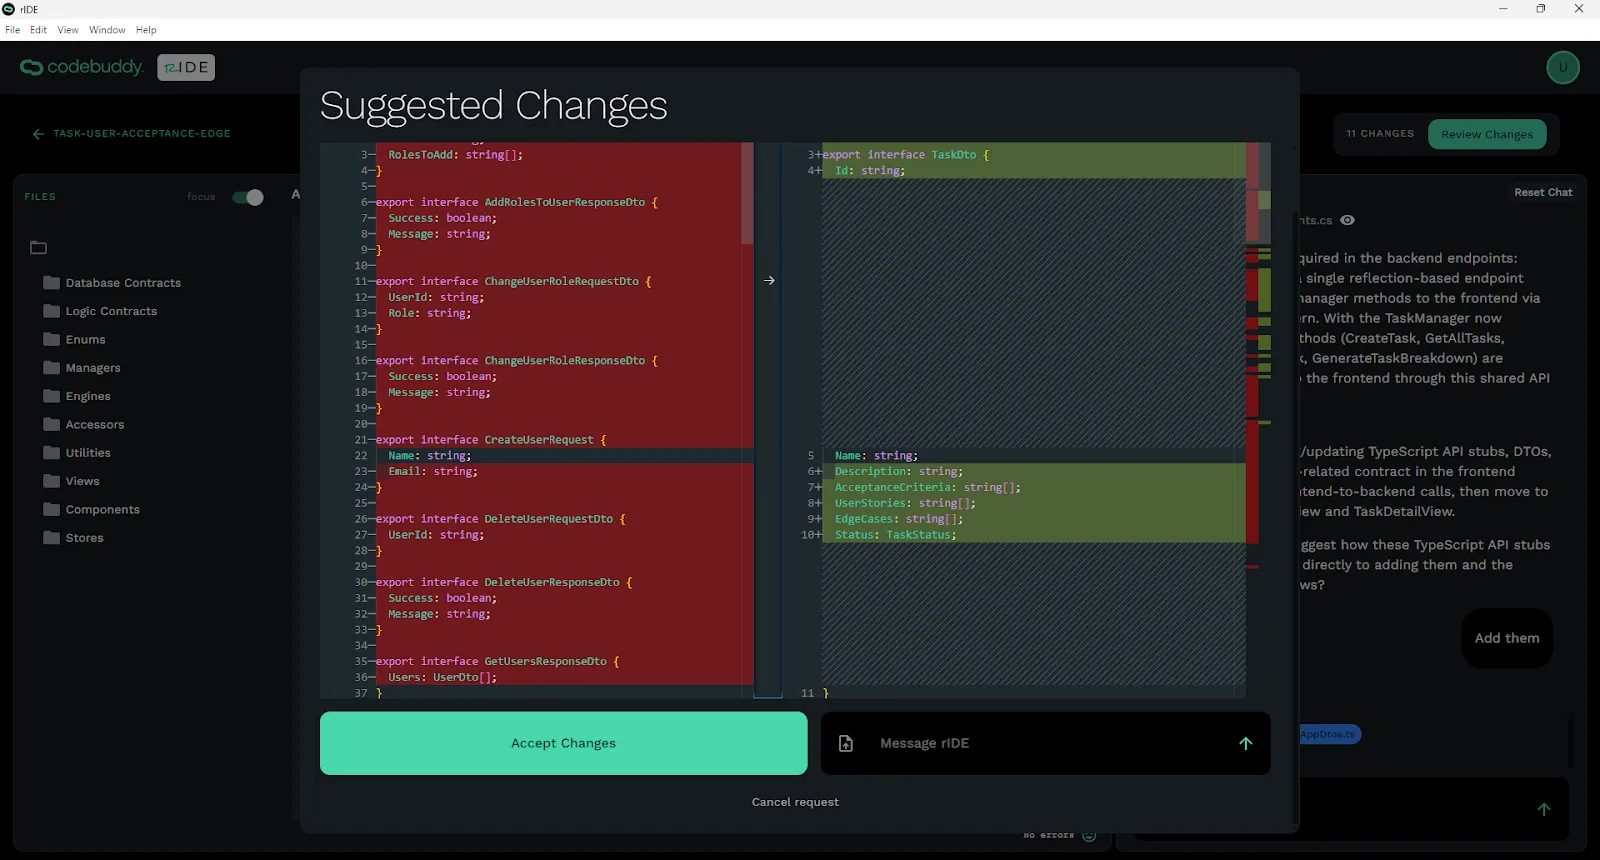Expand the Views folder
Screen dimensions: 1600x860
[72, 481]
